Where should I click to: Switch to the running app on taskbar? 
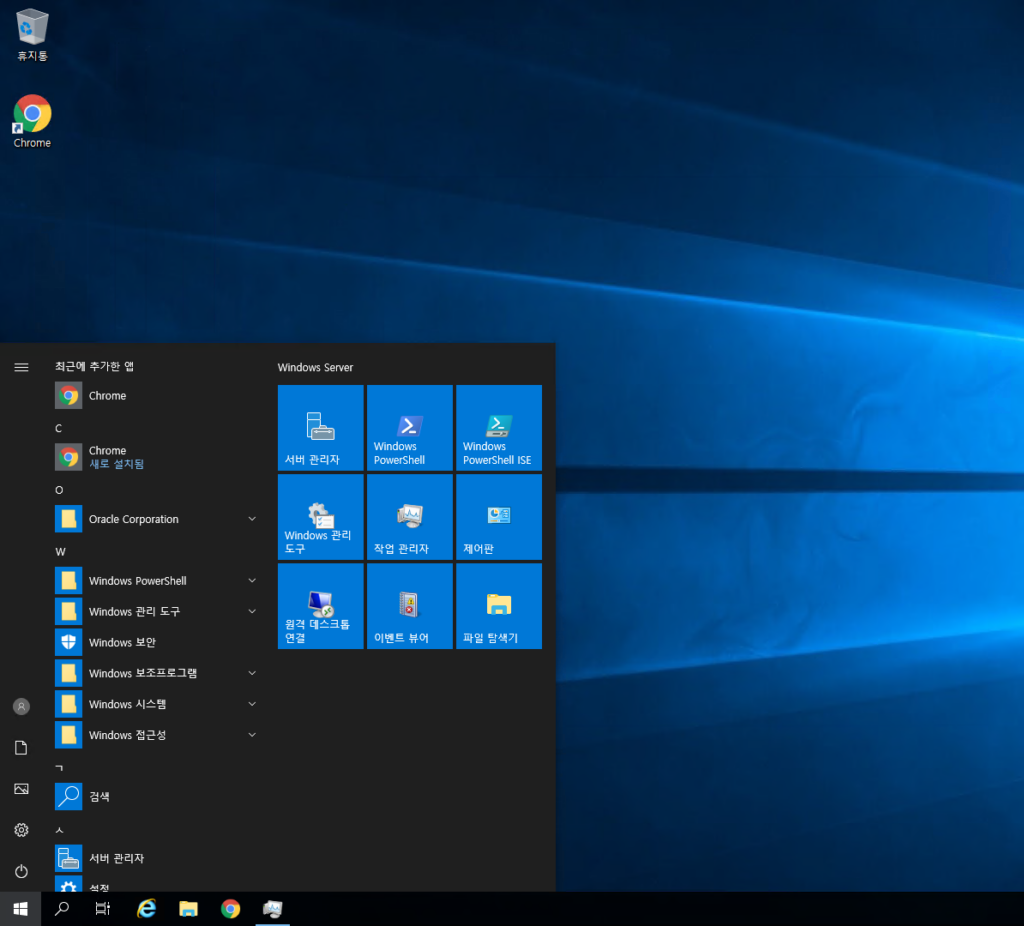(272, 909)
